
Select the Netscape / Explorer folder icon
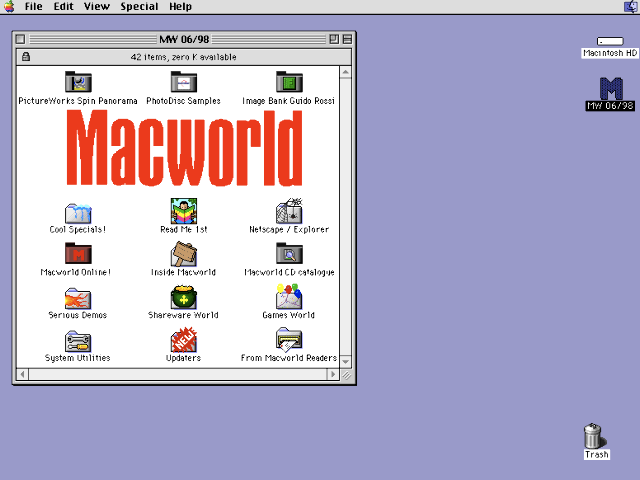289,211
